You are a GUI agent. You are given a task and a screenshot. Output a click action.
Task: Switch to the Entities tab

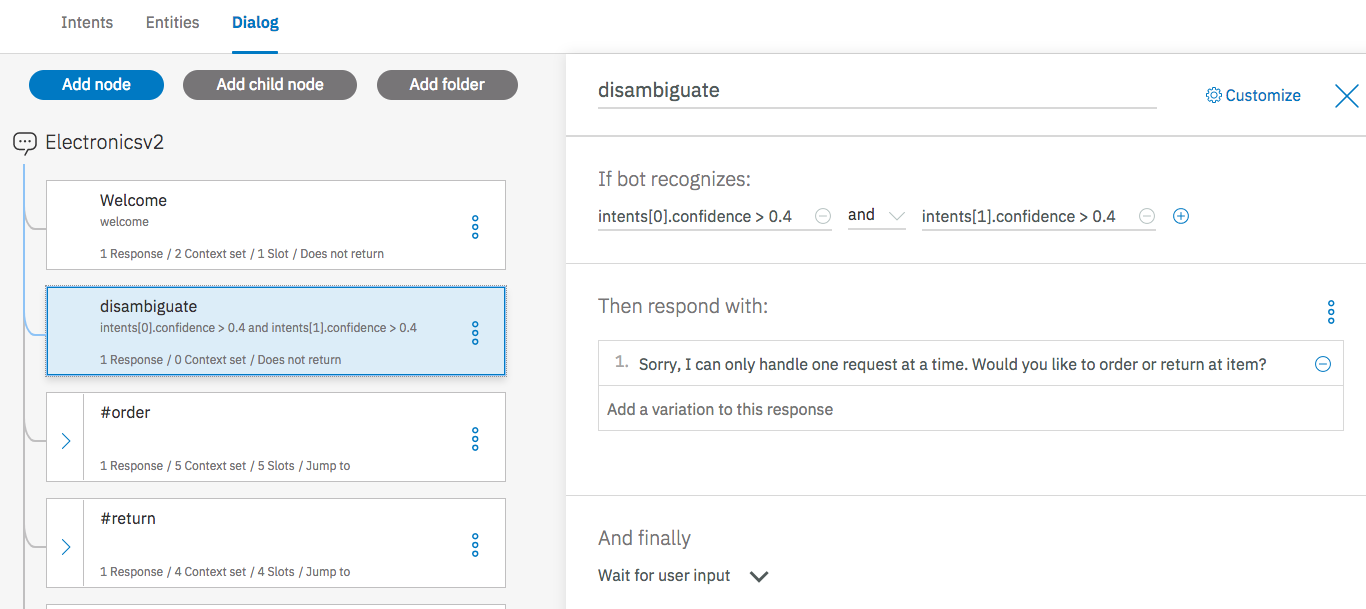point(172,22)
